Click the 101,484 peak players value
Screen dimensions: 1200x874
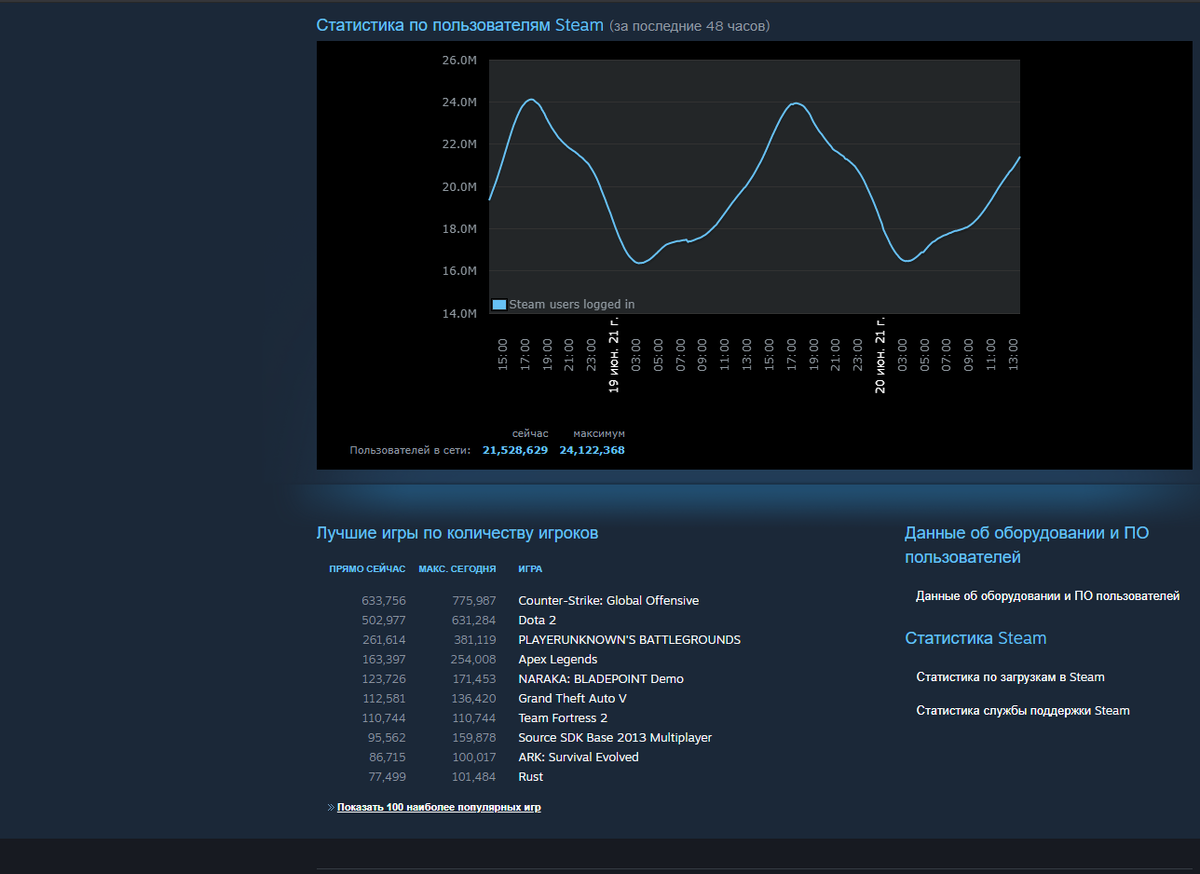[474, 777]
